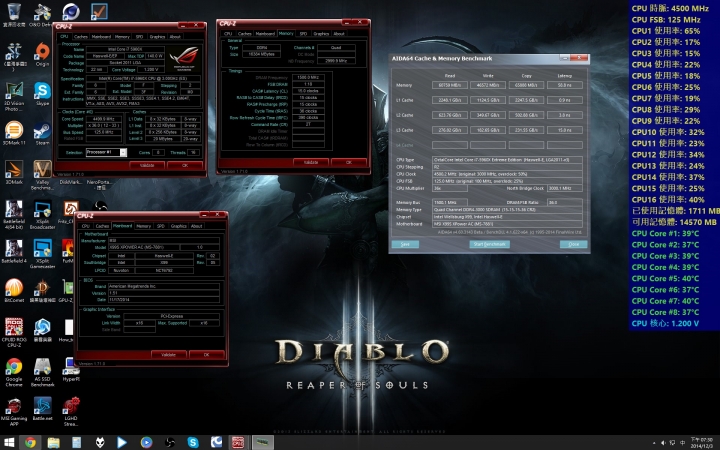
Task: Click the CPU Type field in AIDA64
Action: [x=507, y=160]
